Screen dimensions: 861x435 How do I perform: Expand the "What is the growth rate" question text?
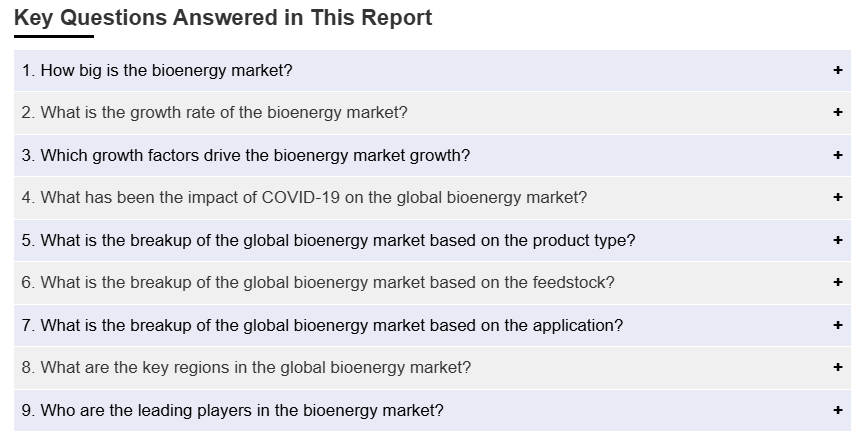pos(214,113)
